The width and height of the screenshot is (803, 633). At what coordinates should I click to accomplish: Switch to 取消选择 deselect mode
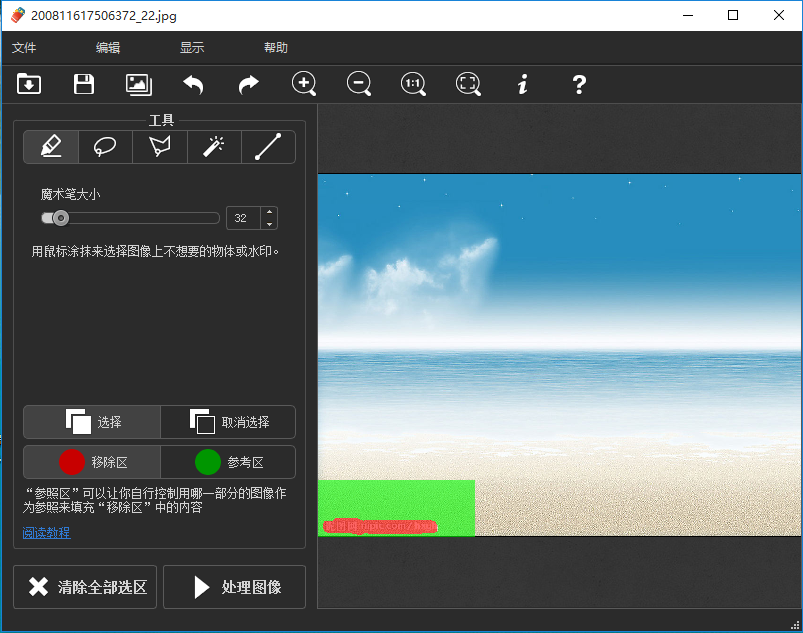pos(228,422)
